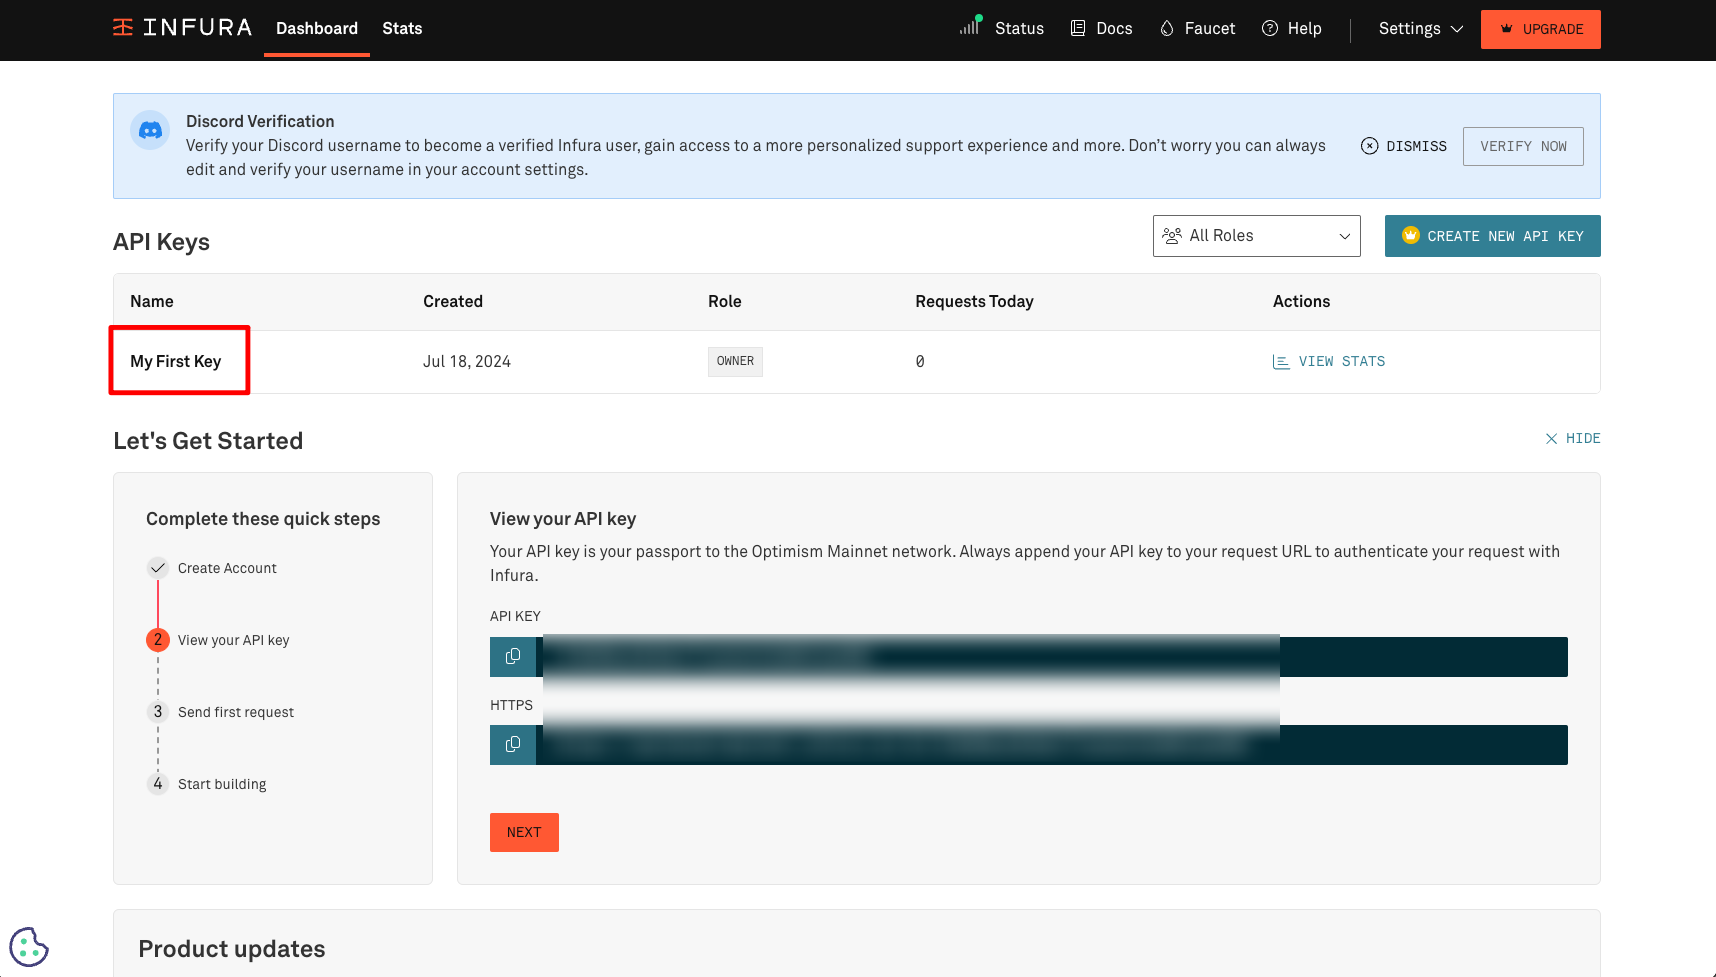Hide the Let's Get Started section
Screen dimensions: 1716x977
coord(1573,438)
